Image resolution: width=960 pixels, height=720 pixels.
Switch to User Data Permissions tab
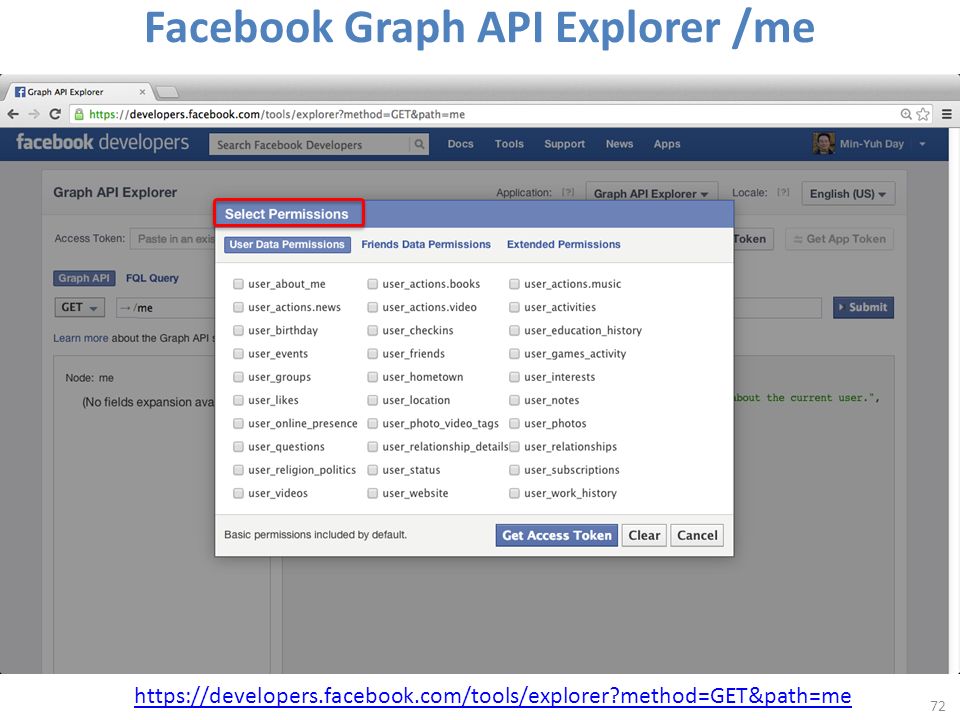(x=287, y=244)
